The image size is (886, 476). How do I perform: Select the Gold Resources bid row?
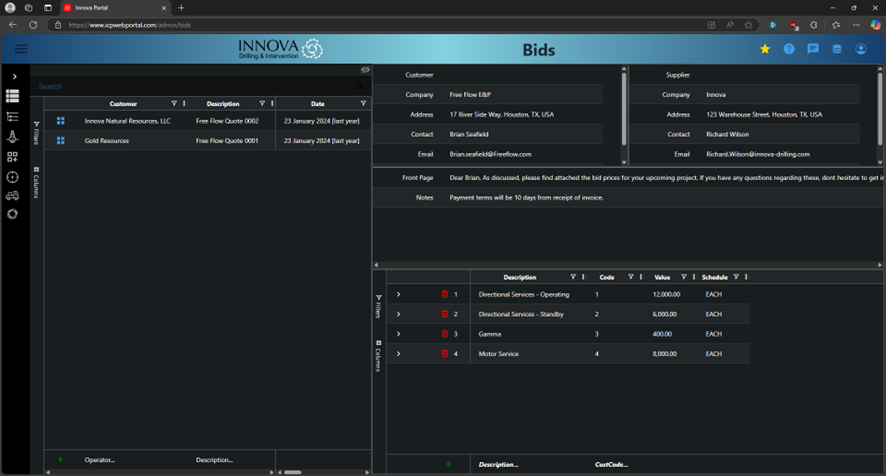pos(107,141)
